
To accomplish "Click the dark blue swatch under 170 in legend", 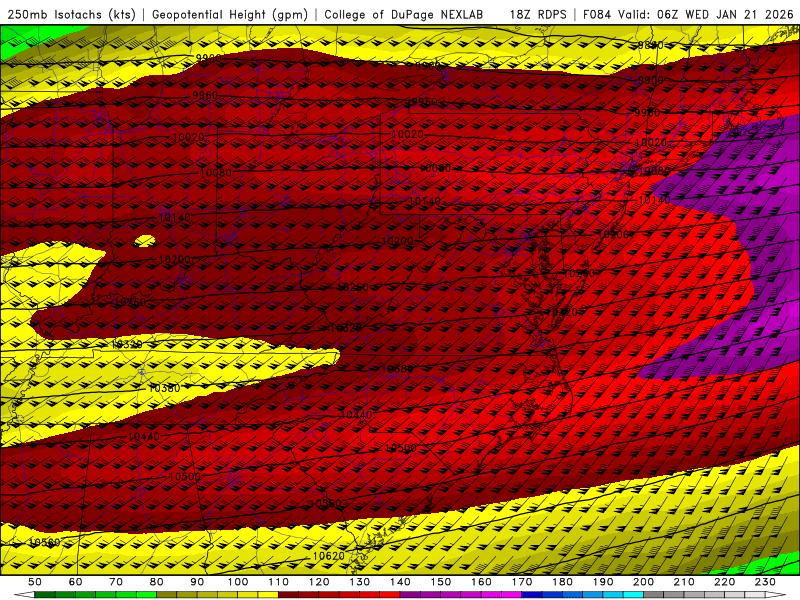I will pyautogui.click(x=532, y=595).
